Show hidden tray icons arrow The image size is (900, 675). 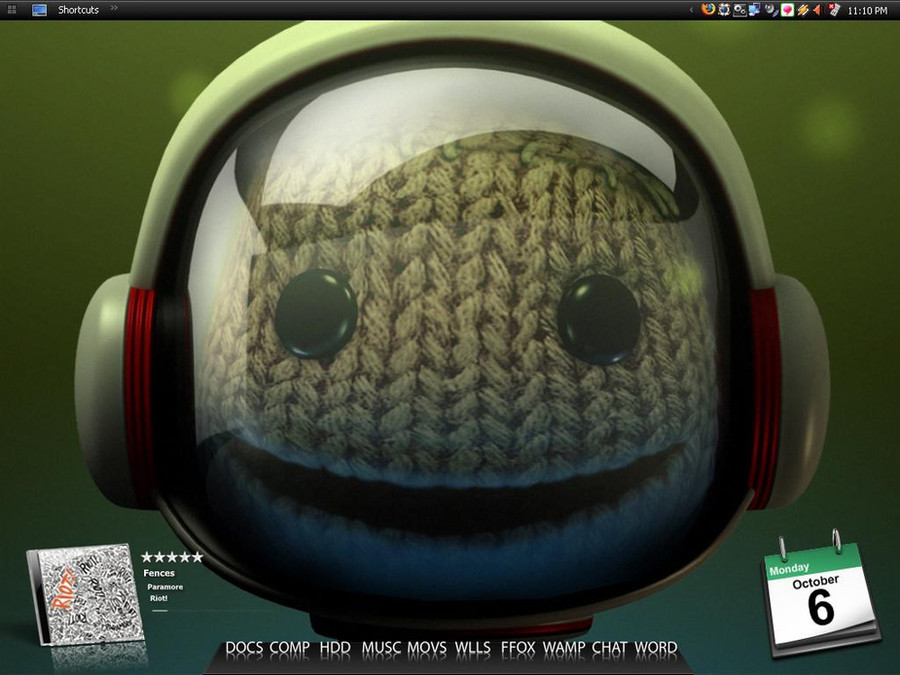click(x=691, y=10)
